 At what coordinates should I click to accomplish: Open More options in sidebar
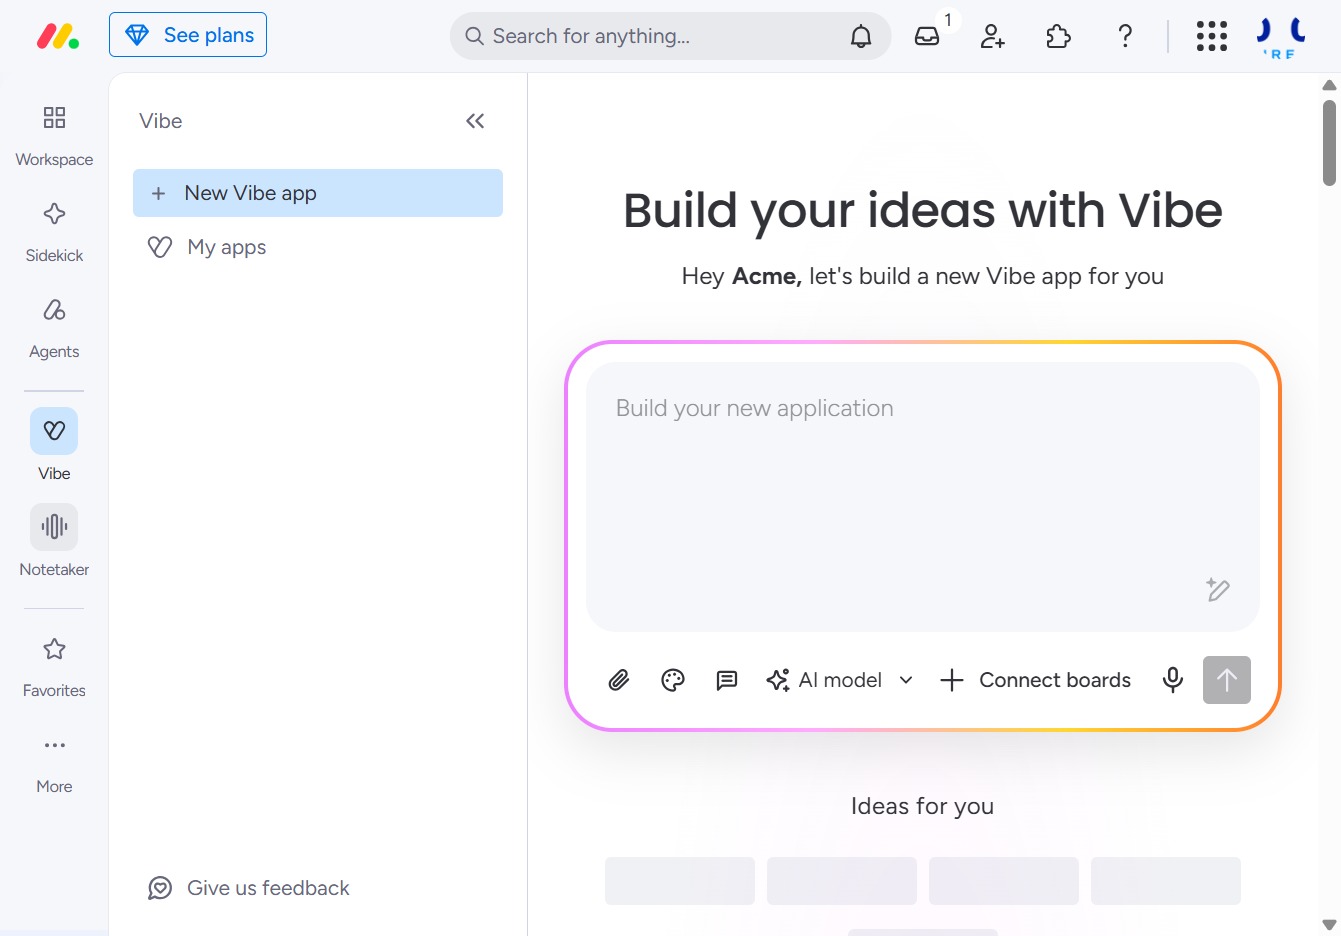54,763
